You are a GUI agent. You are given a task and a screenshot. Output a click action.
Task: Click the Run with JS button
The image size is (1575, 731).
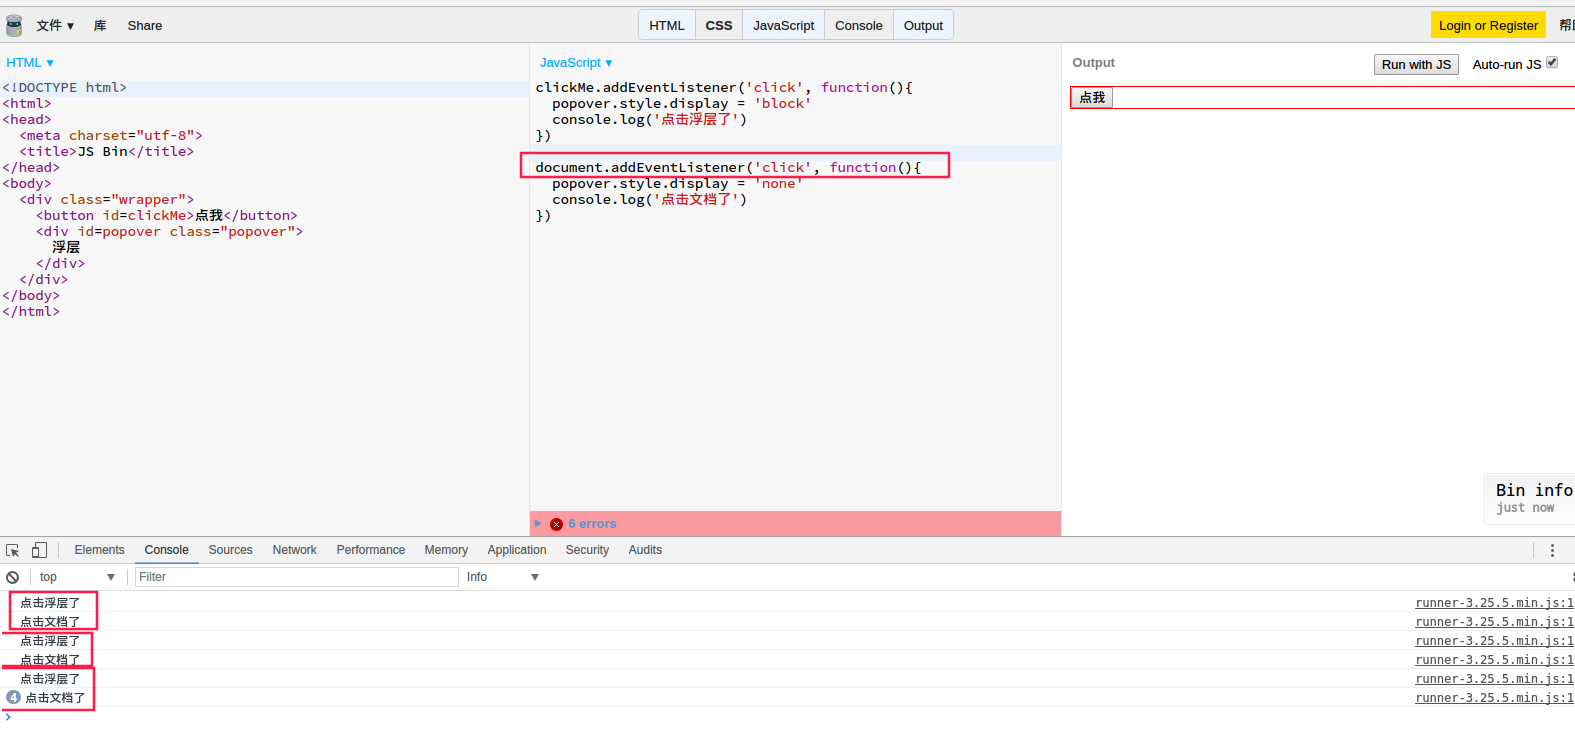click(x=1416, y=64)
